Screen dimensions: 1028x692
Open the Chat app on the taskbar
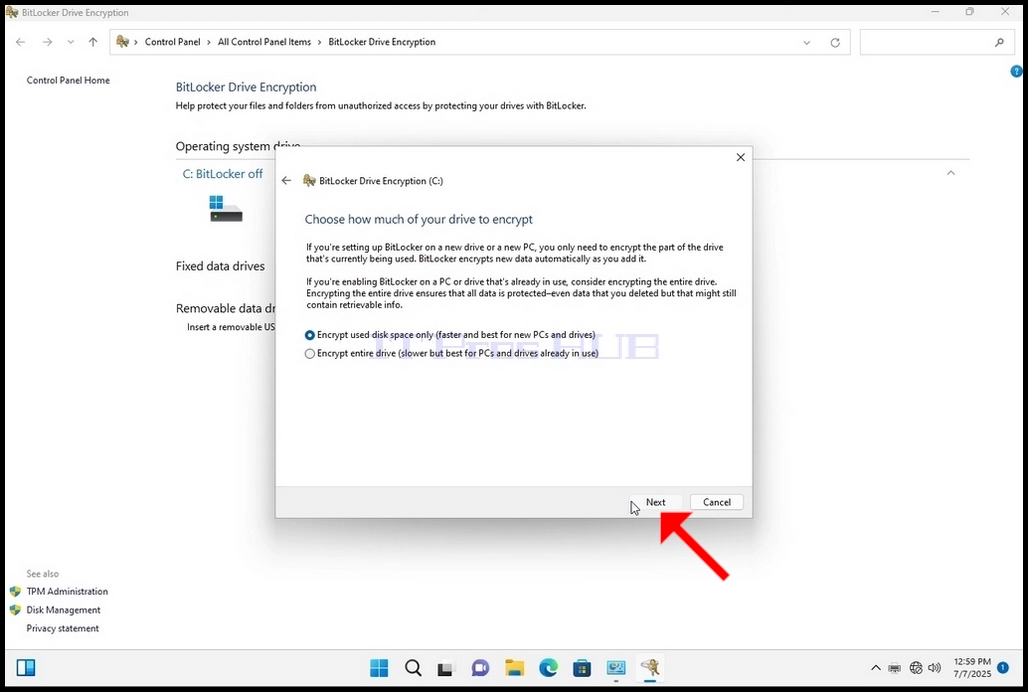click(480, 668)
